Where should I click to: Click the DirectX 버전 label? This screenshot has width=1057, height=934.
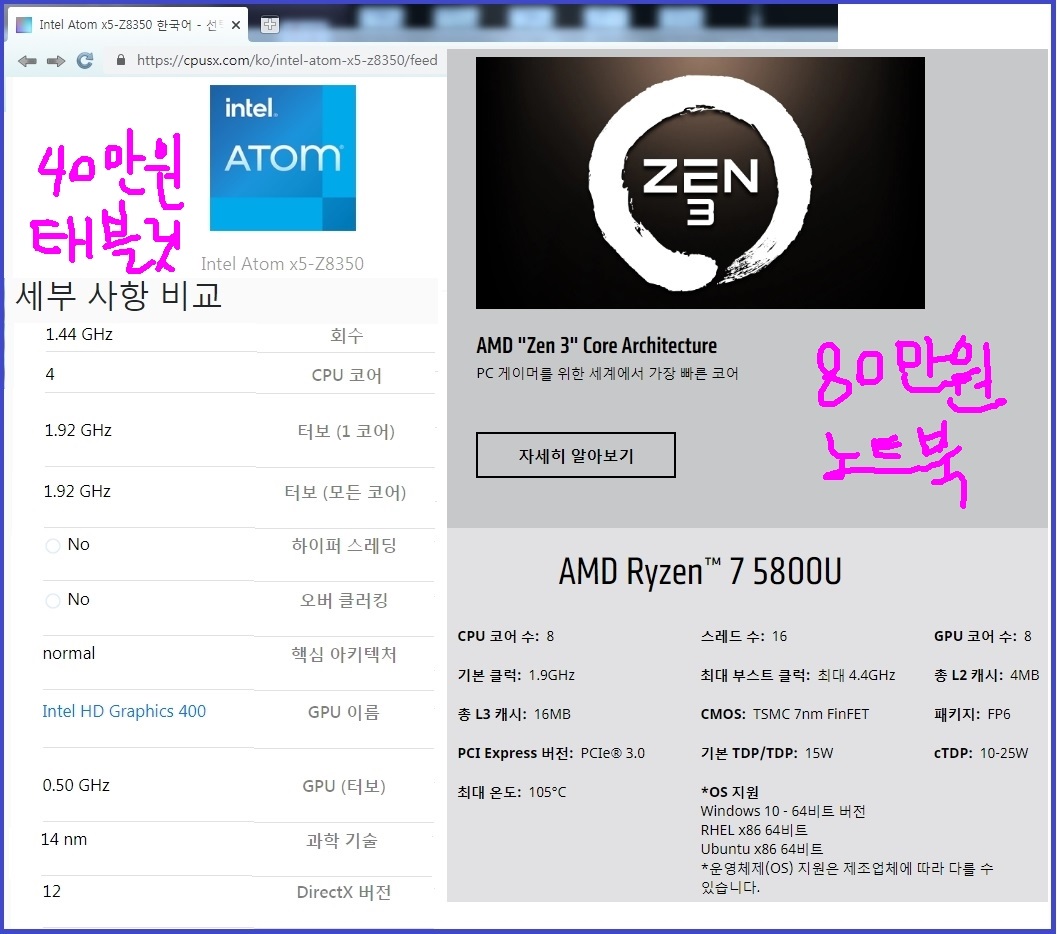click(344, 892)
